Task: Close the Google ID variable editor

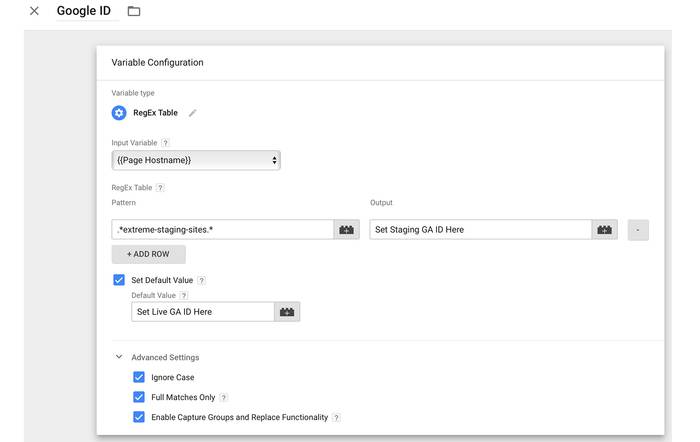Action: (x=34, y=11)
